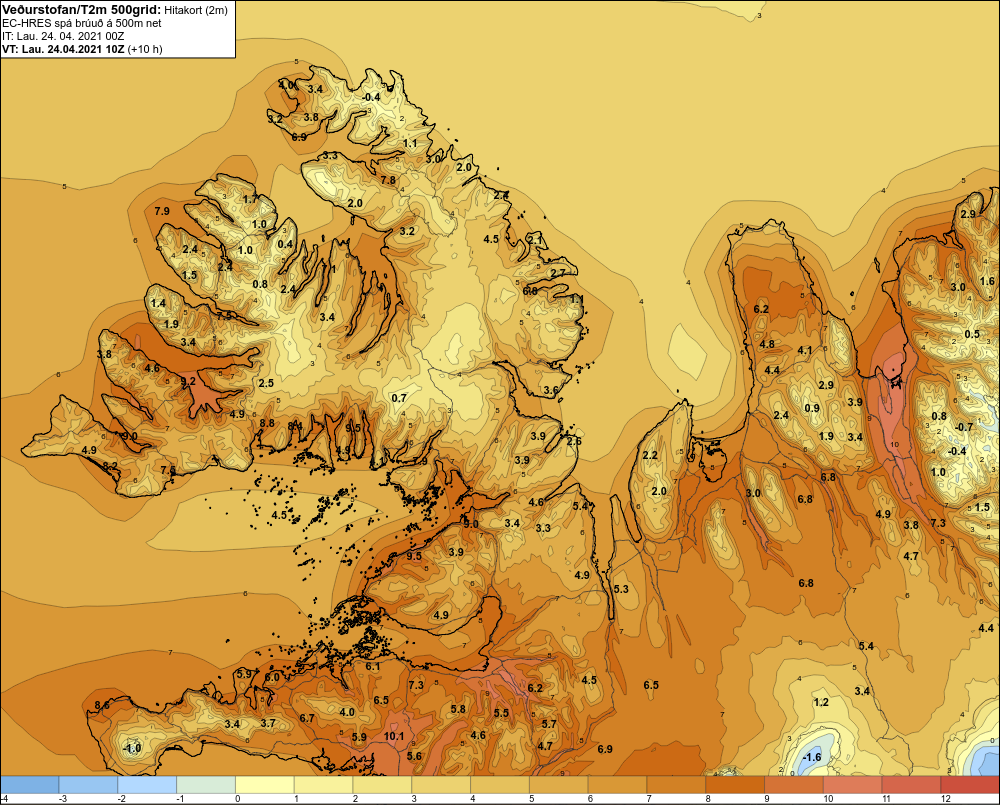
Task: Click the '6.1' temperature value on the map
Action: tap(373, 667)
